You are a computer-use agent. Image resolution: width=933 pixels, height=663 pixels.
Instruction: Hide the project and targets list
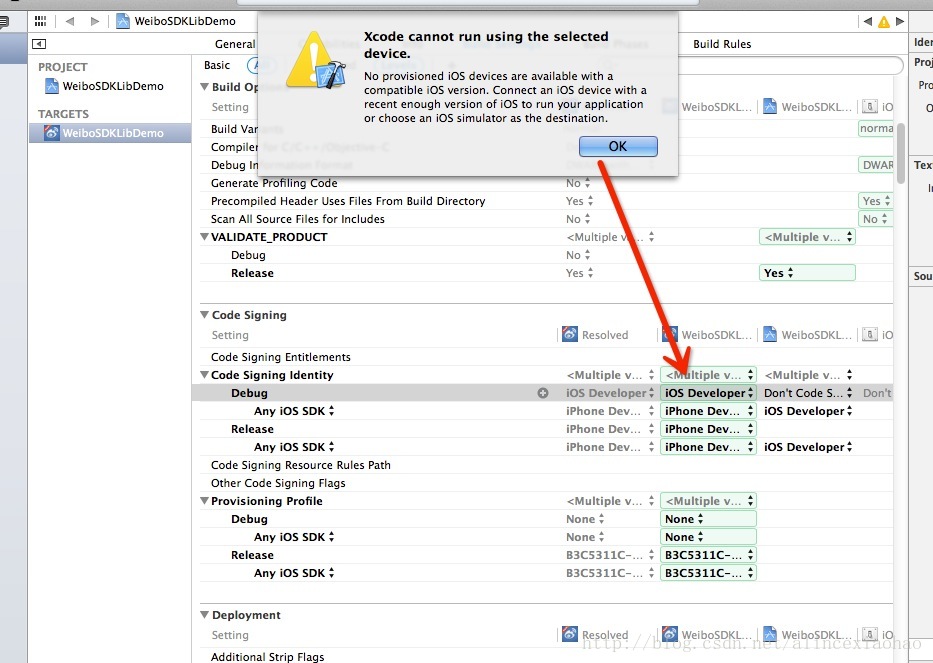[39, 44]
